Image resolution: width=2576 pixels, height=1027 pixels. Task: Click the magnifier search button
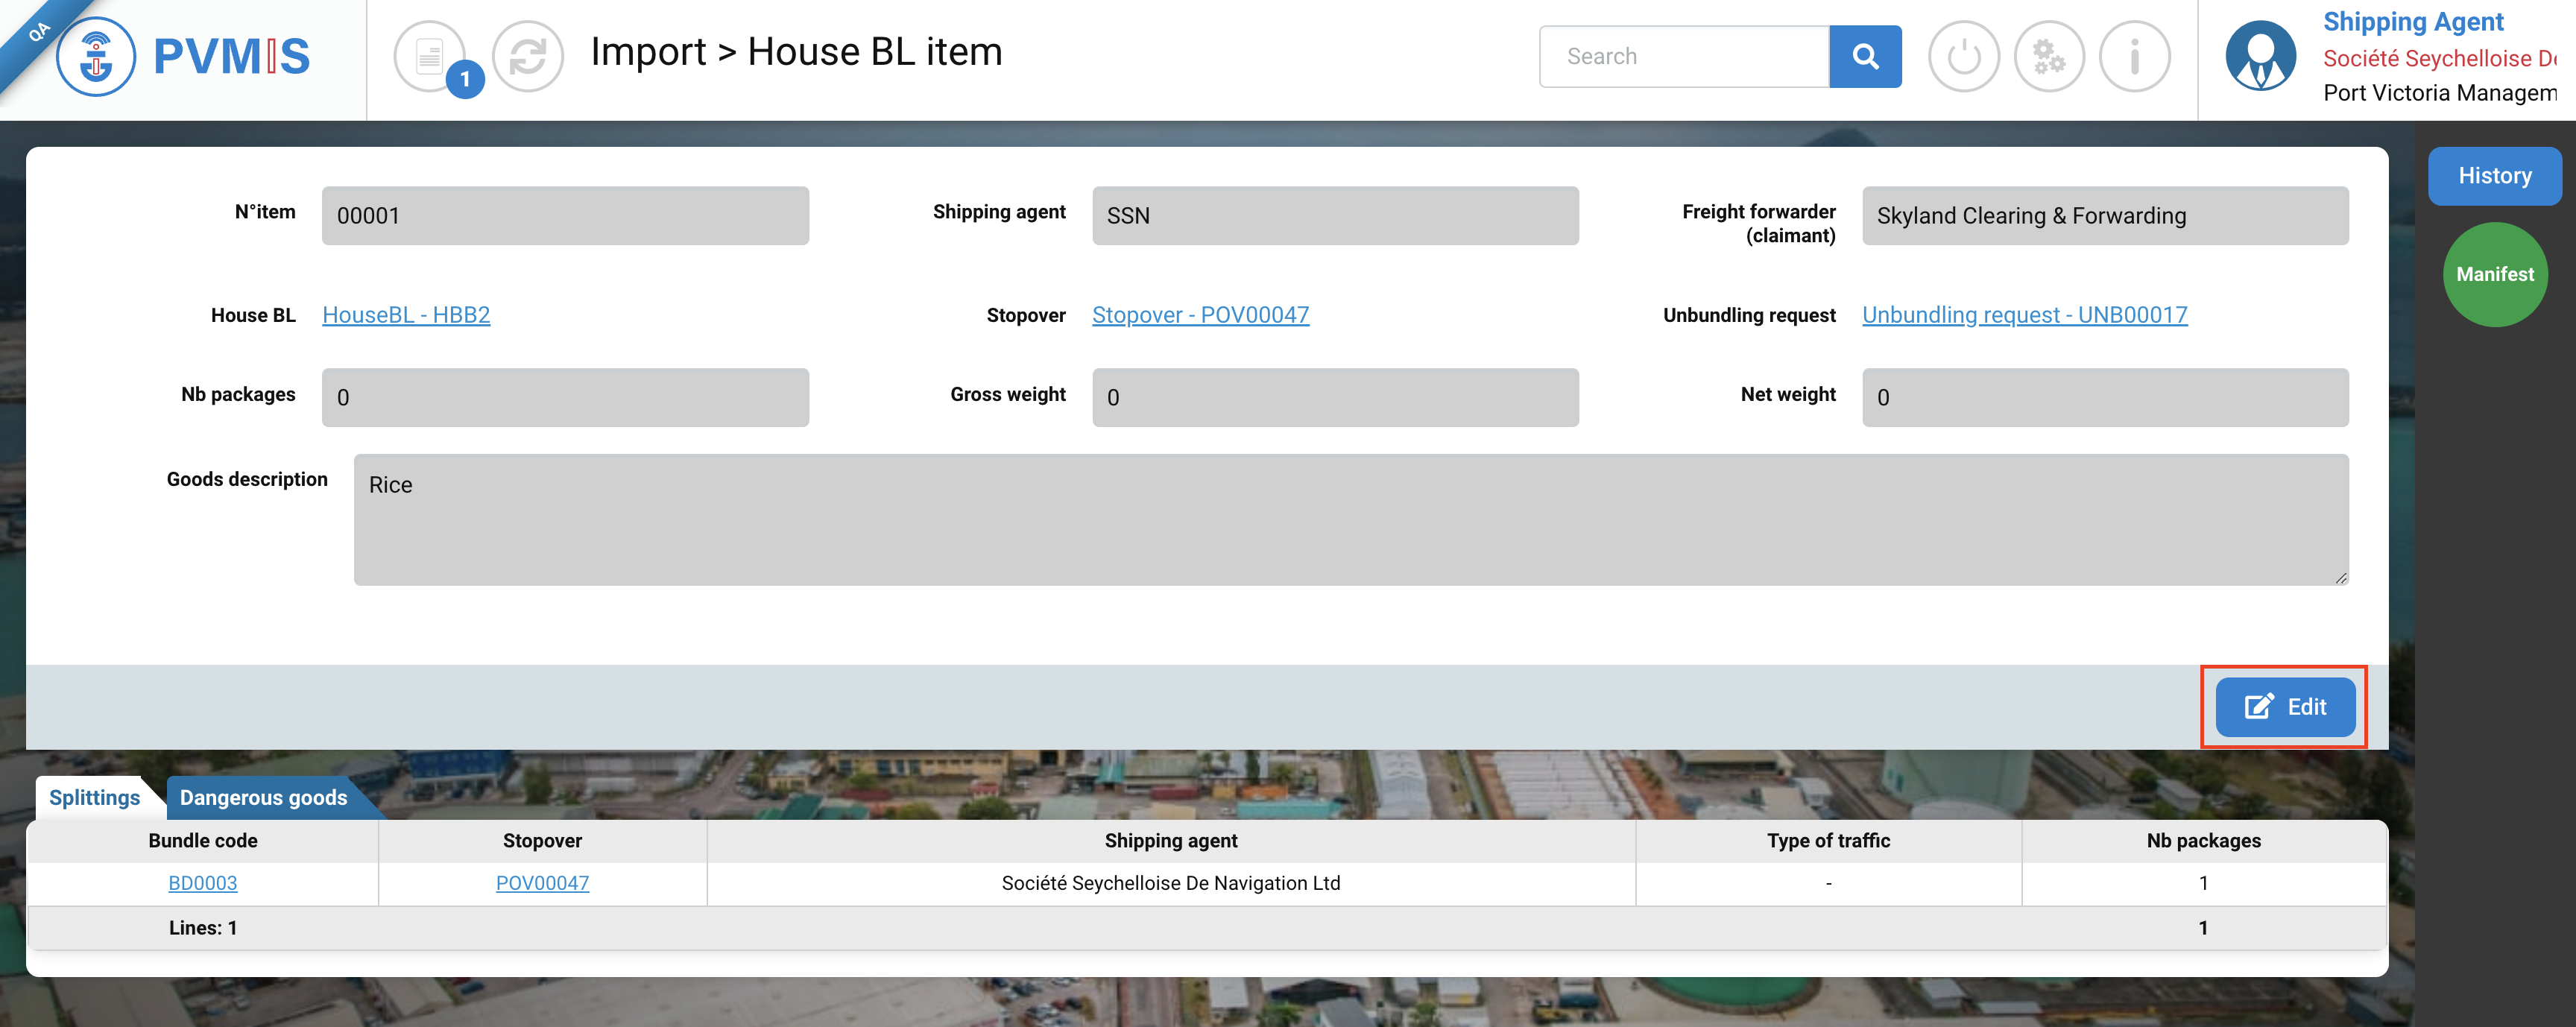point(1864,57)
